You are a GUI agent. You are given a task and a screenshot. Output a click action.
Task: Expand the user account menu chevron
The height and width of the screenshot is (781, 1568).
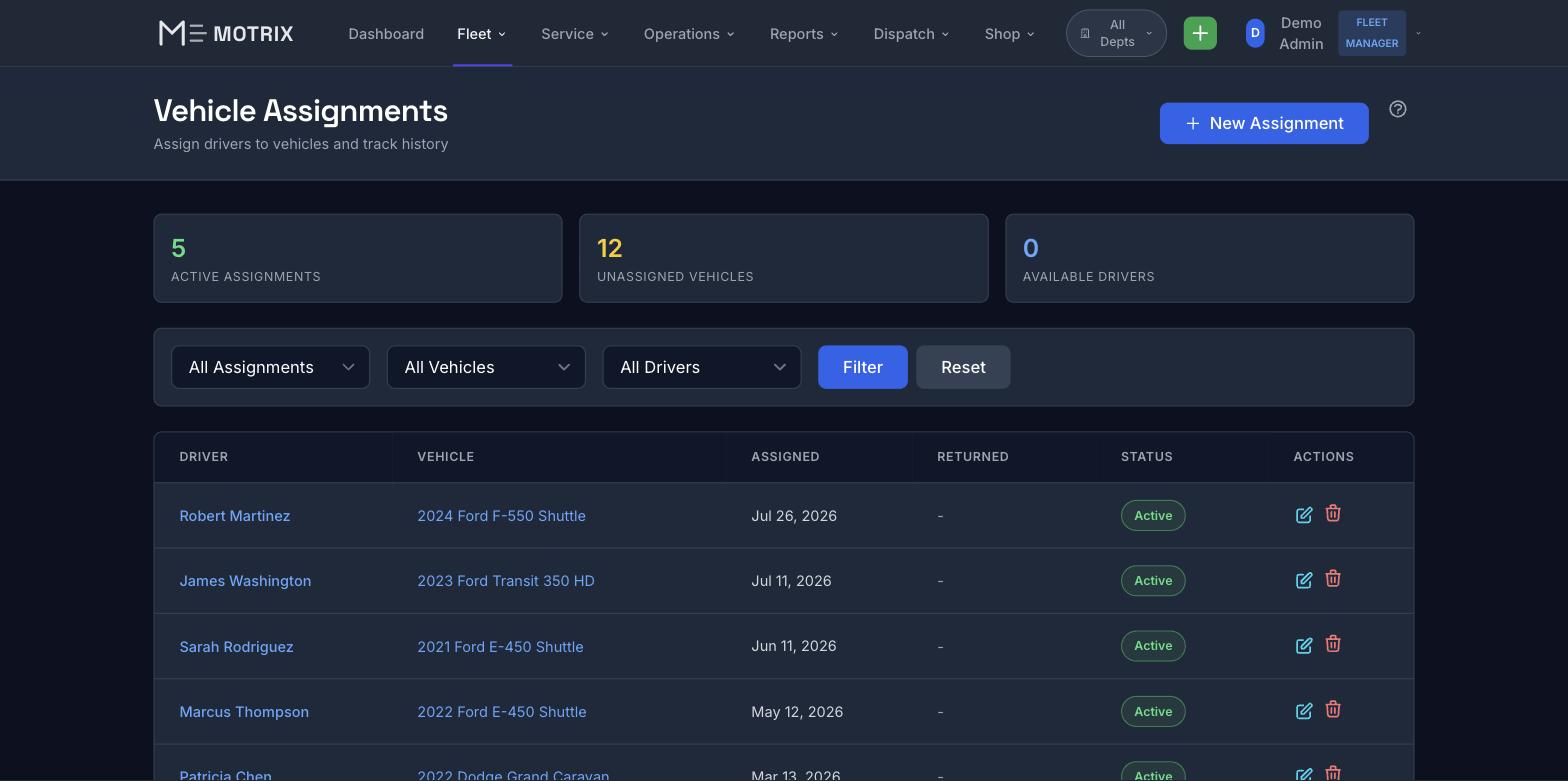tap(1418, 33)
